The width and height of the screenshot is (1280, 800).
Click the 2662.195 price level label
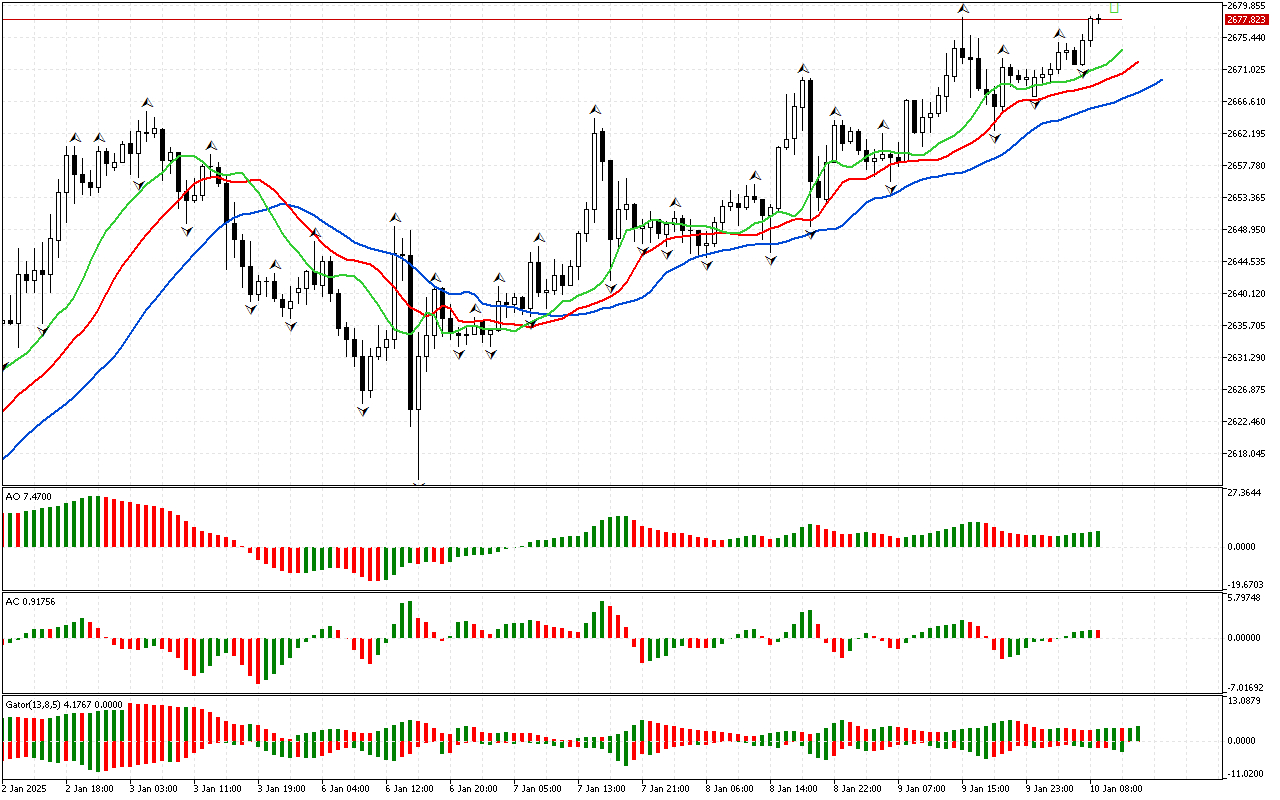(1246, 134)
